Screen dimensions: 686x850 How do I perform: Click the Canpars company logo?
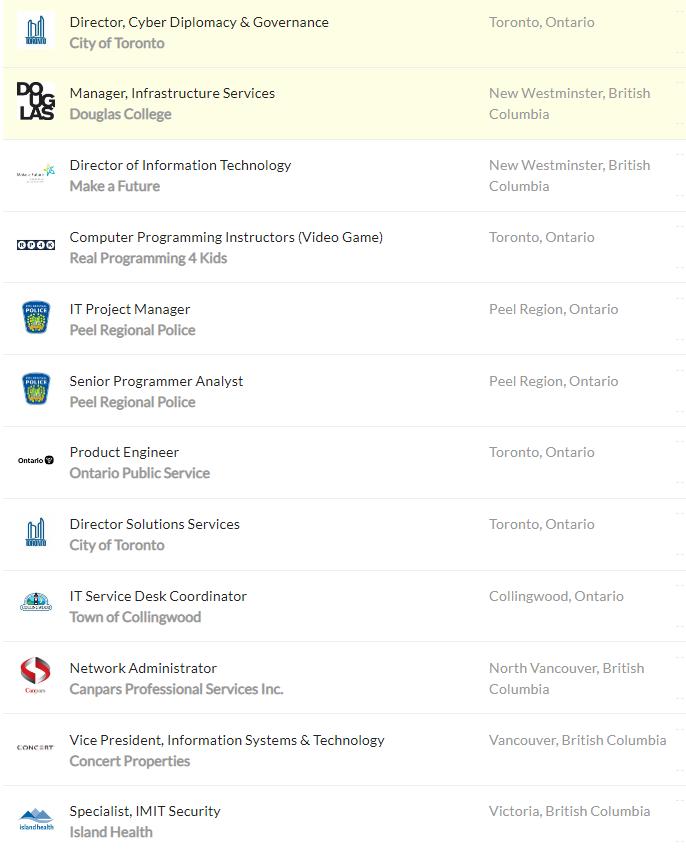(36, 676)
